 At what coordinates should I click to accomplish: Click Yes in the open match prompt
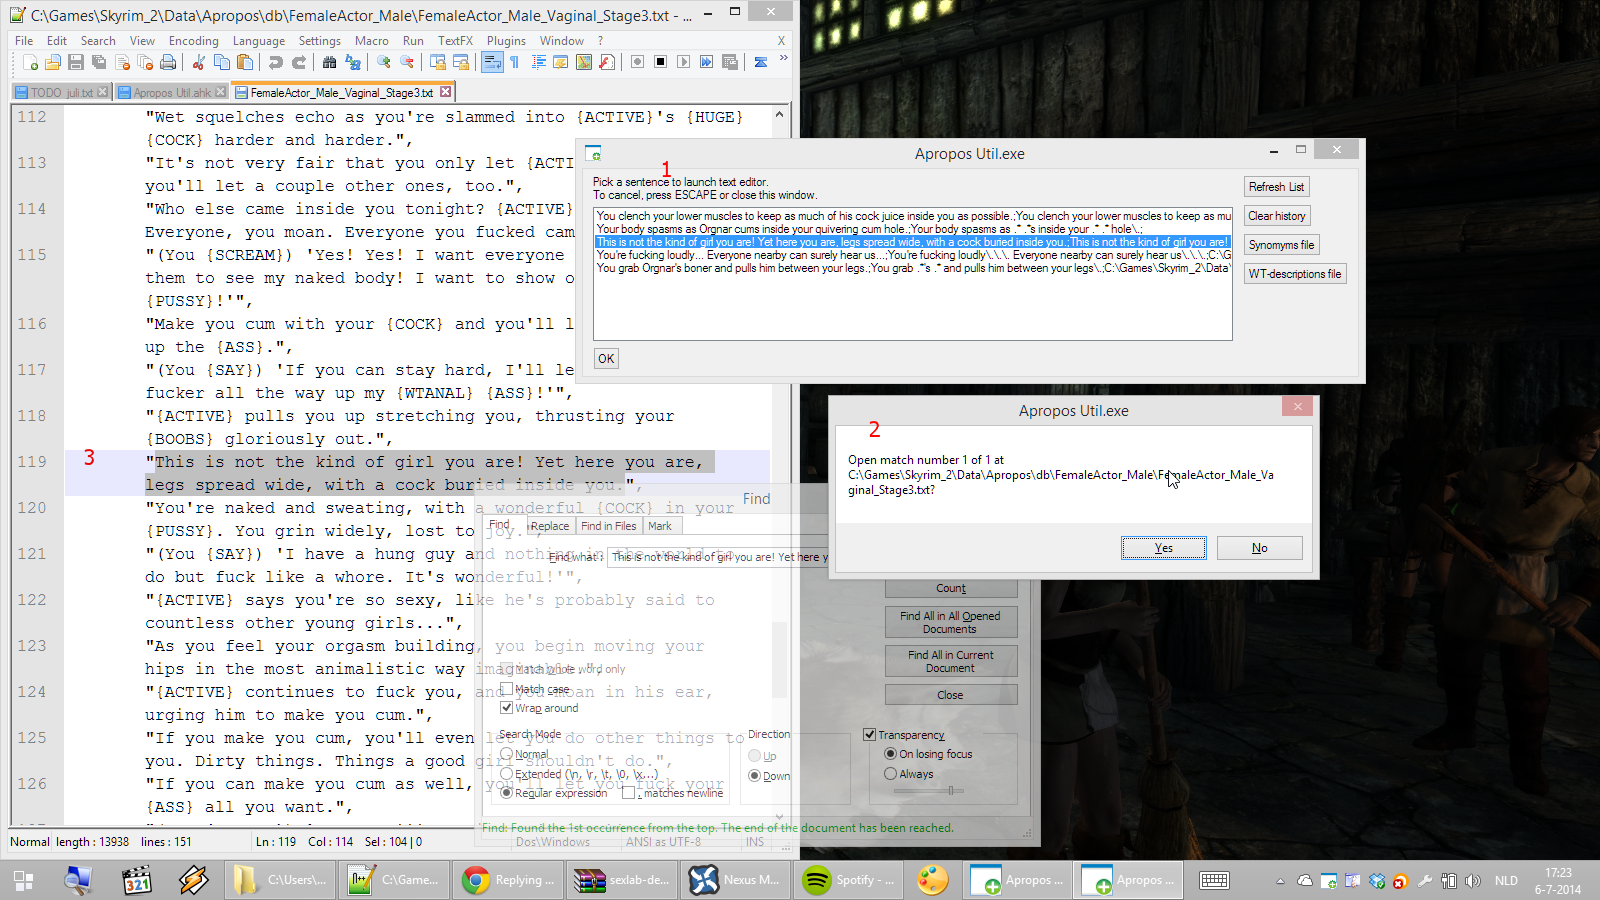click(1163, 548)
